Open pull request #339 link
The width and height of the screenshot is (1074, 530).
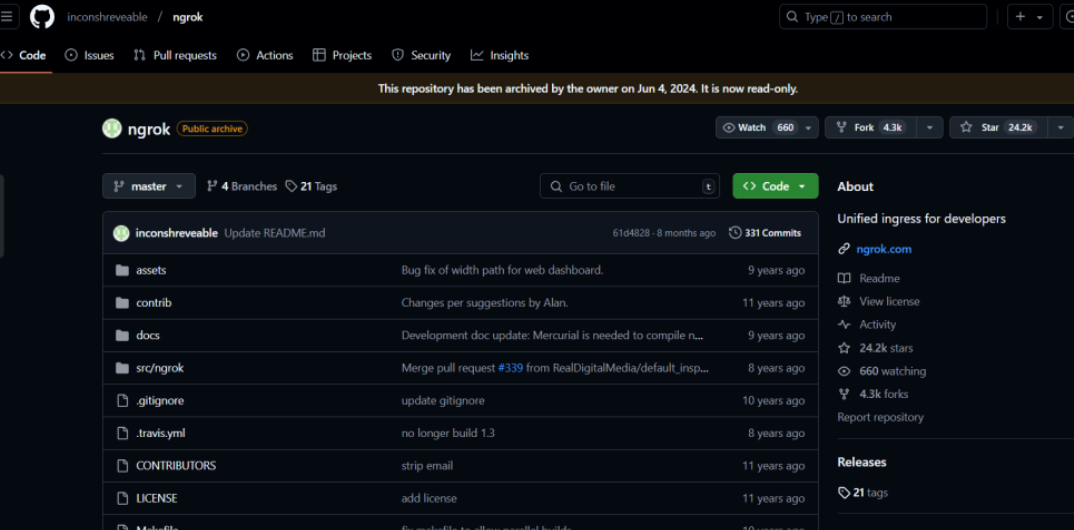[x=510, y=368]
